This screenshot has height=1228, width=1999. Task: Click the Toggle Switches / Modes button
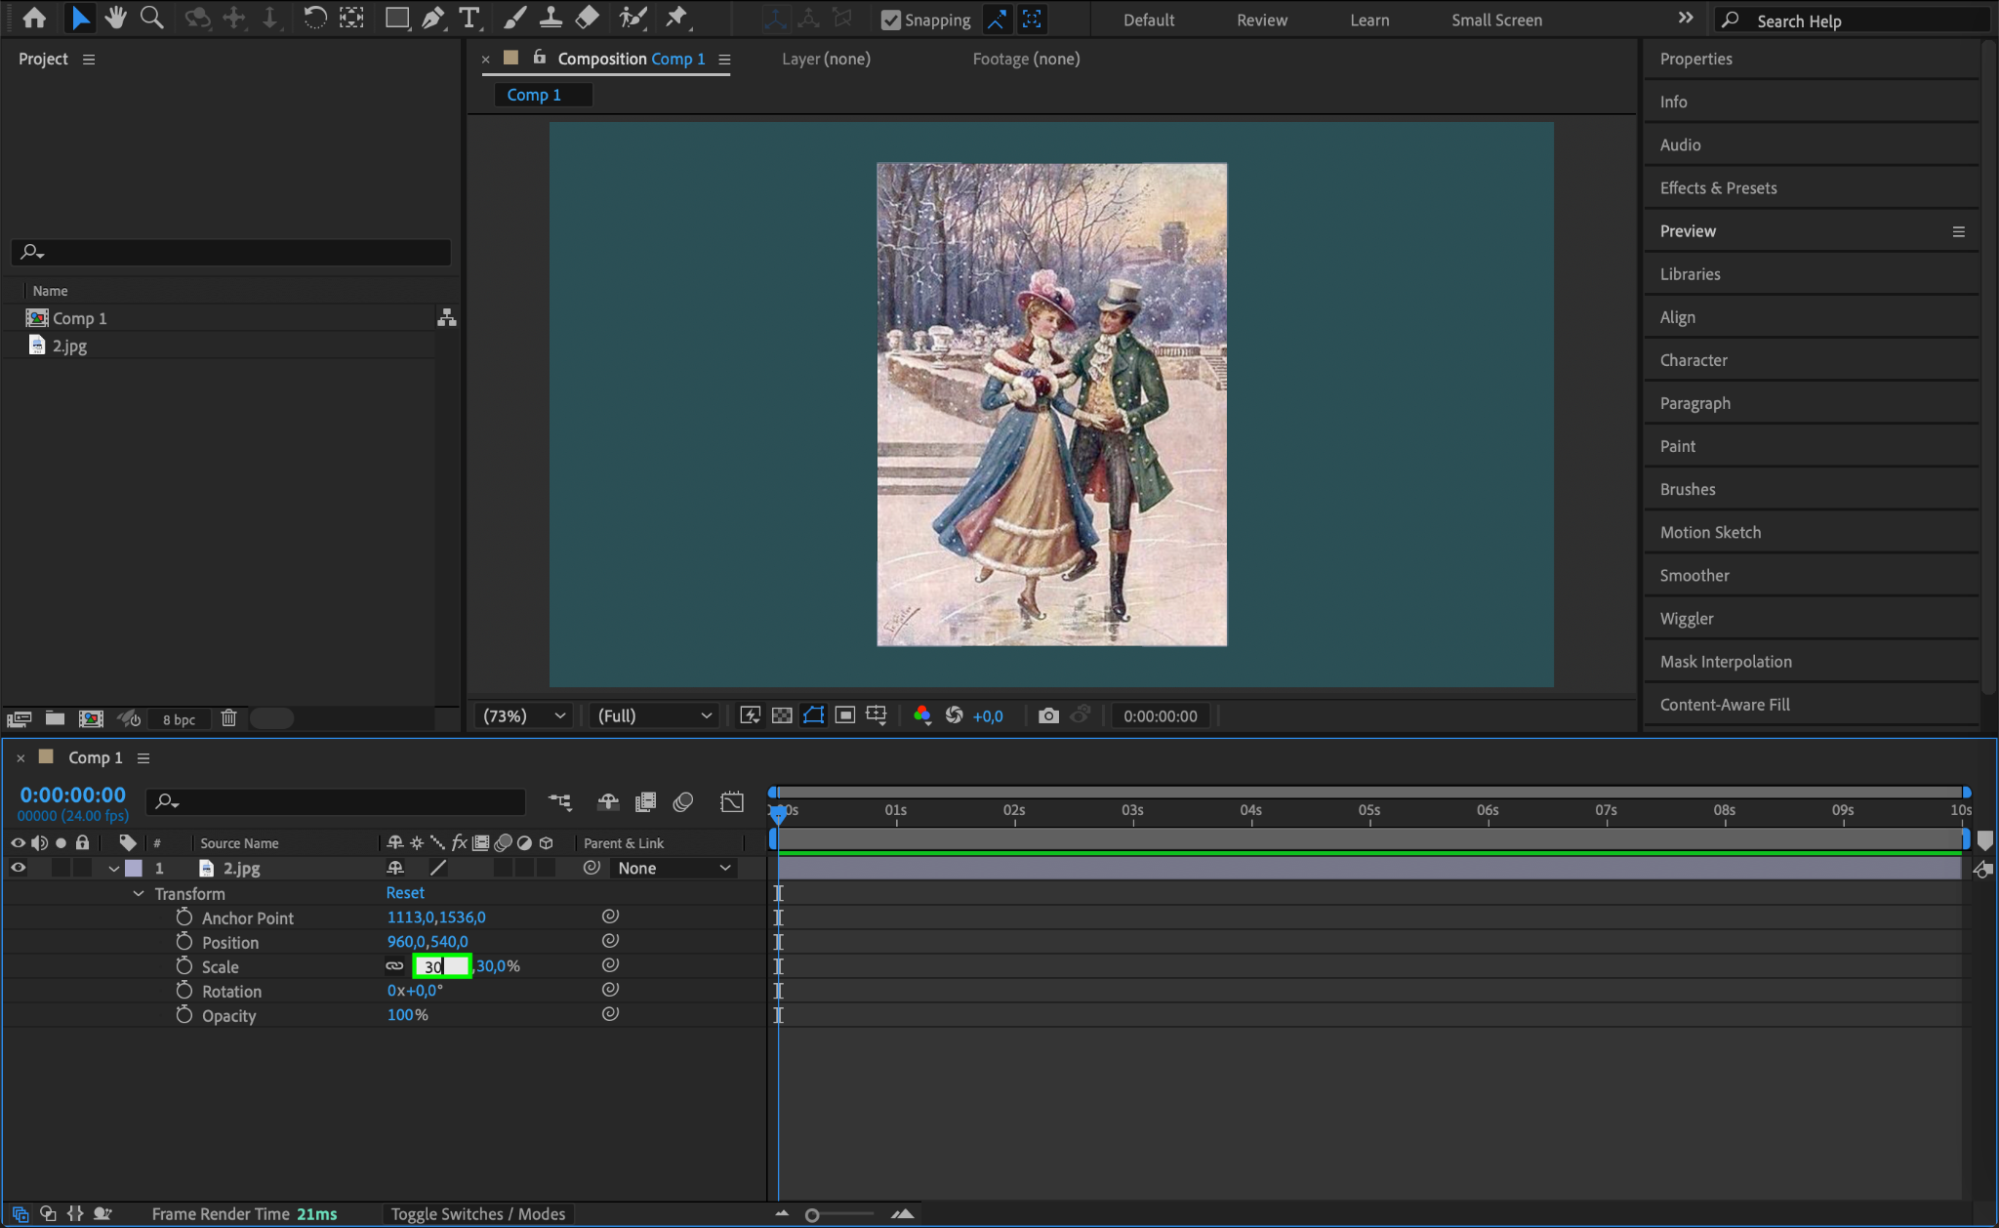477,1213
